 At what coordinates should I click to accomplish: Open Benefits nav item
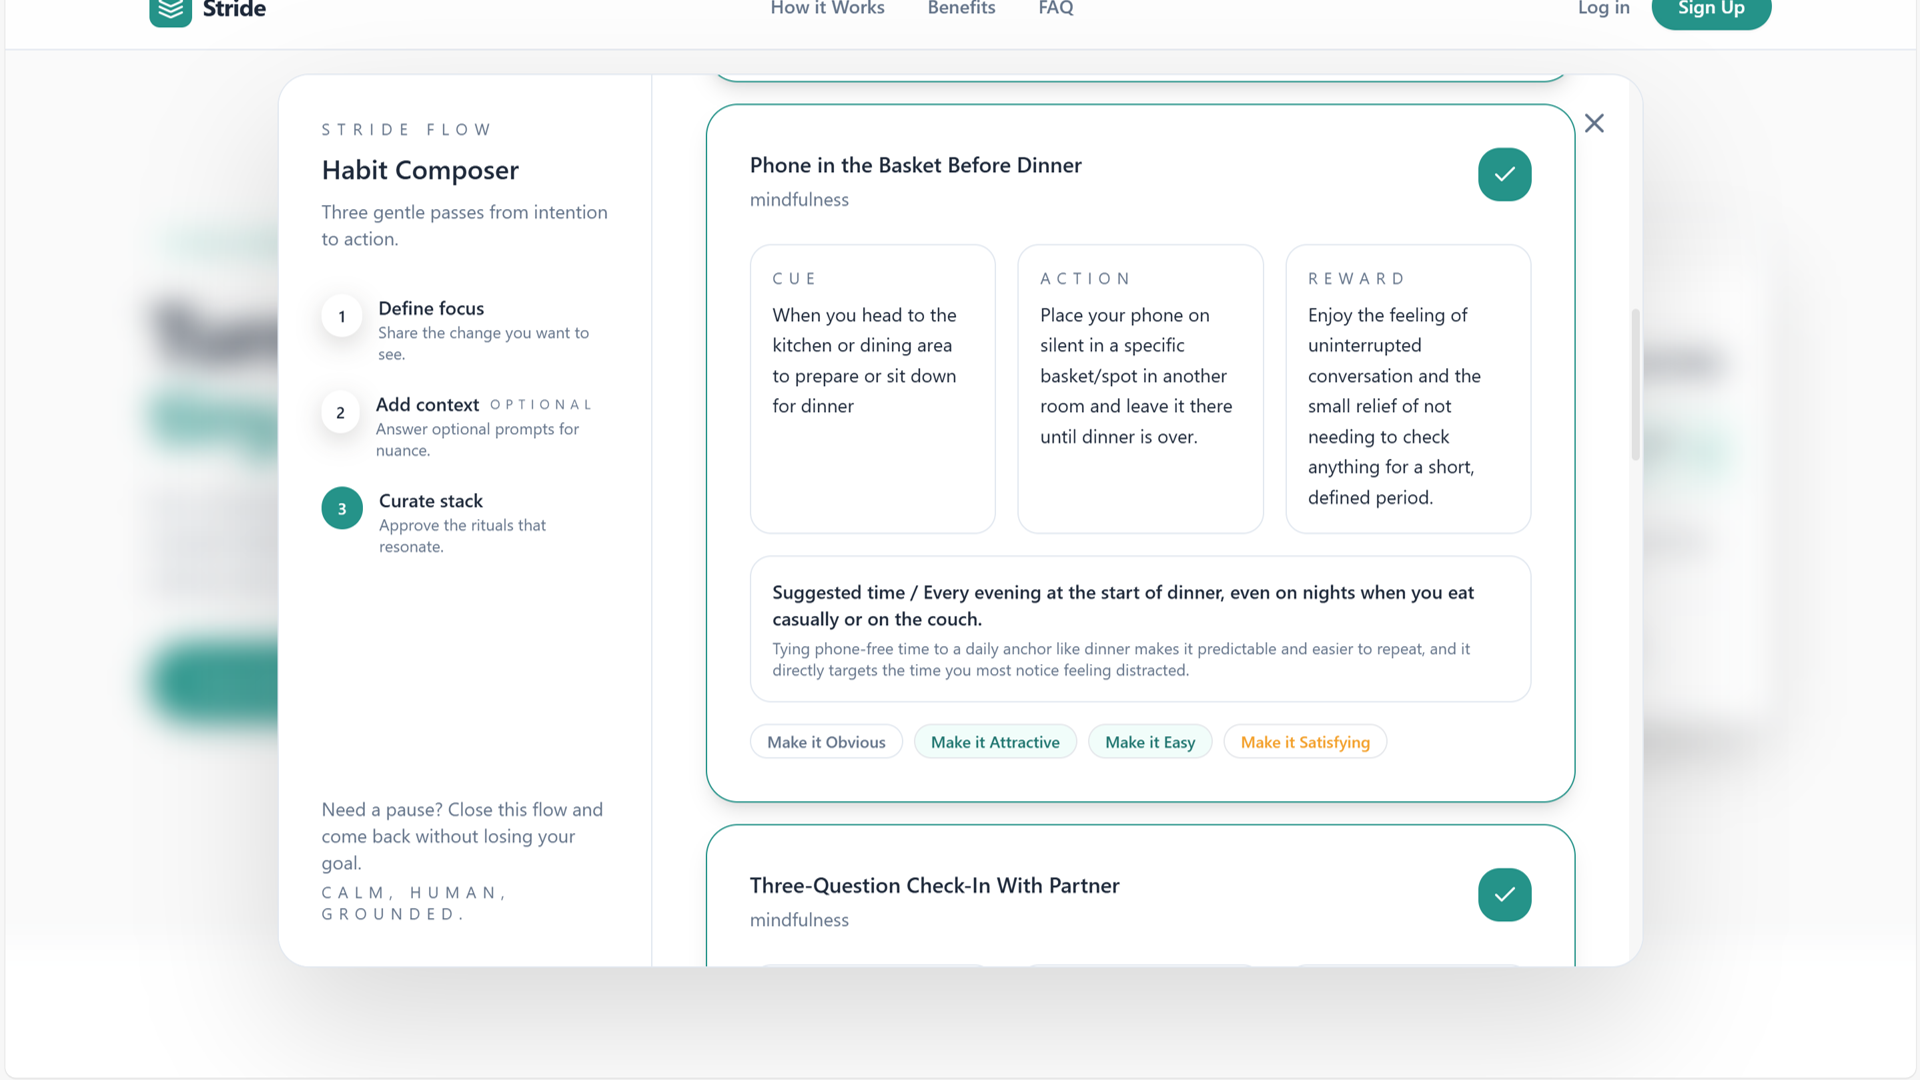coord(961,9)
